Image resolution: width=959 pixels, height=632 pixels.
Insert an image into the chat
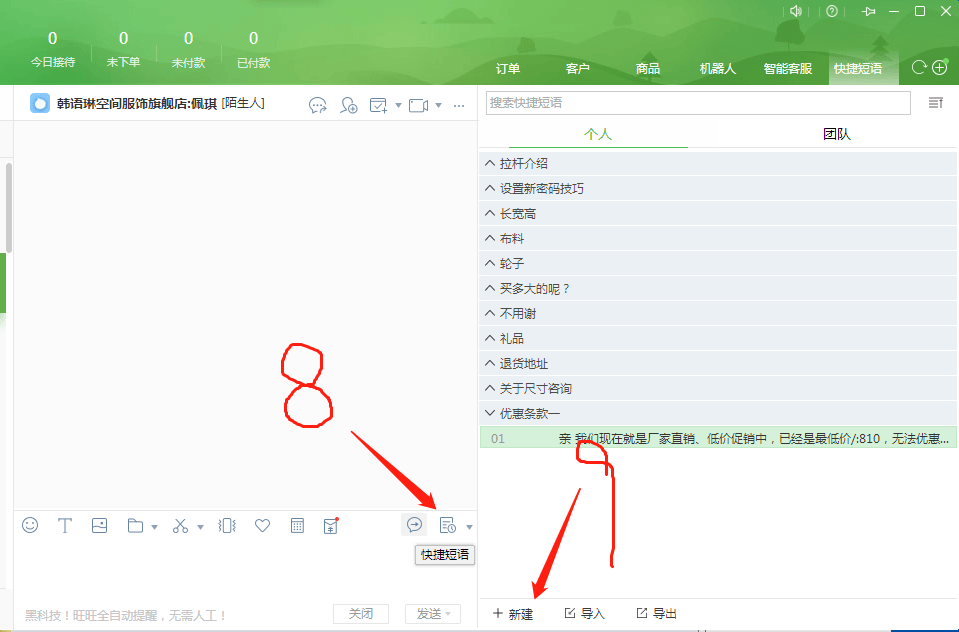tap(99, 524)
